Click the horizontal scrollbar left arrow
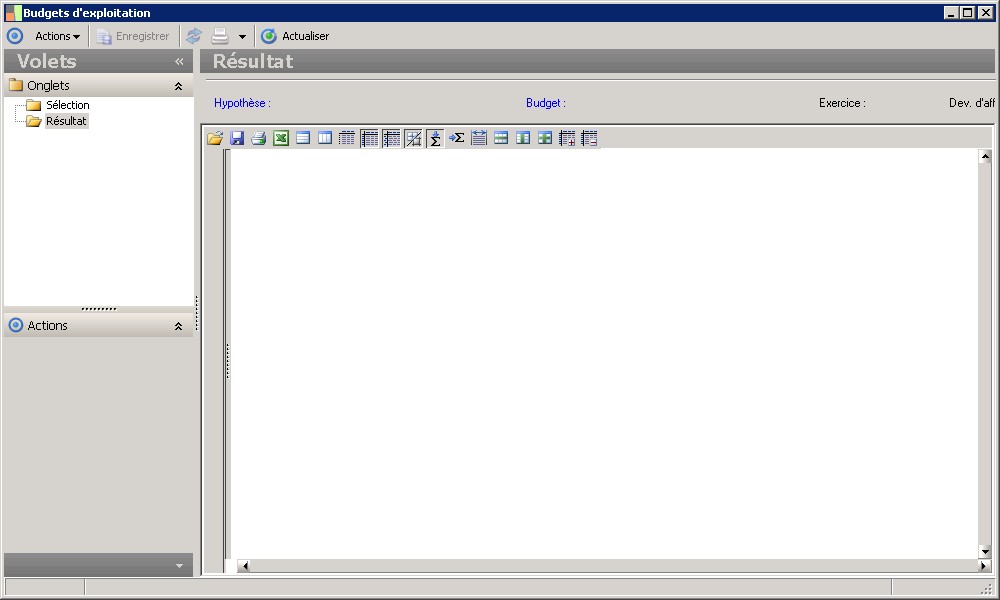Screen dimensions: 1000x600 [x=244, y=566]
